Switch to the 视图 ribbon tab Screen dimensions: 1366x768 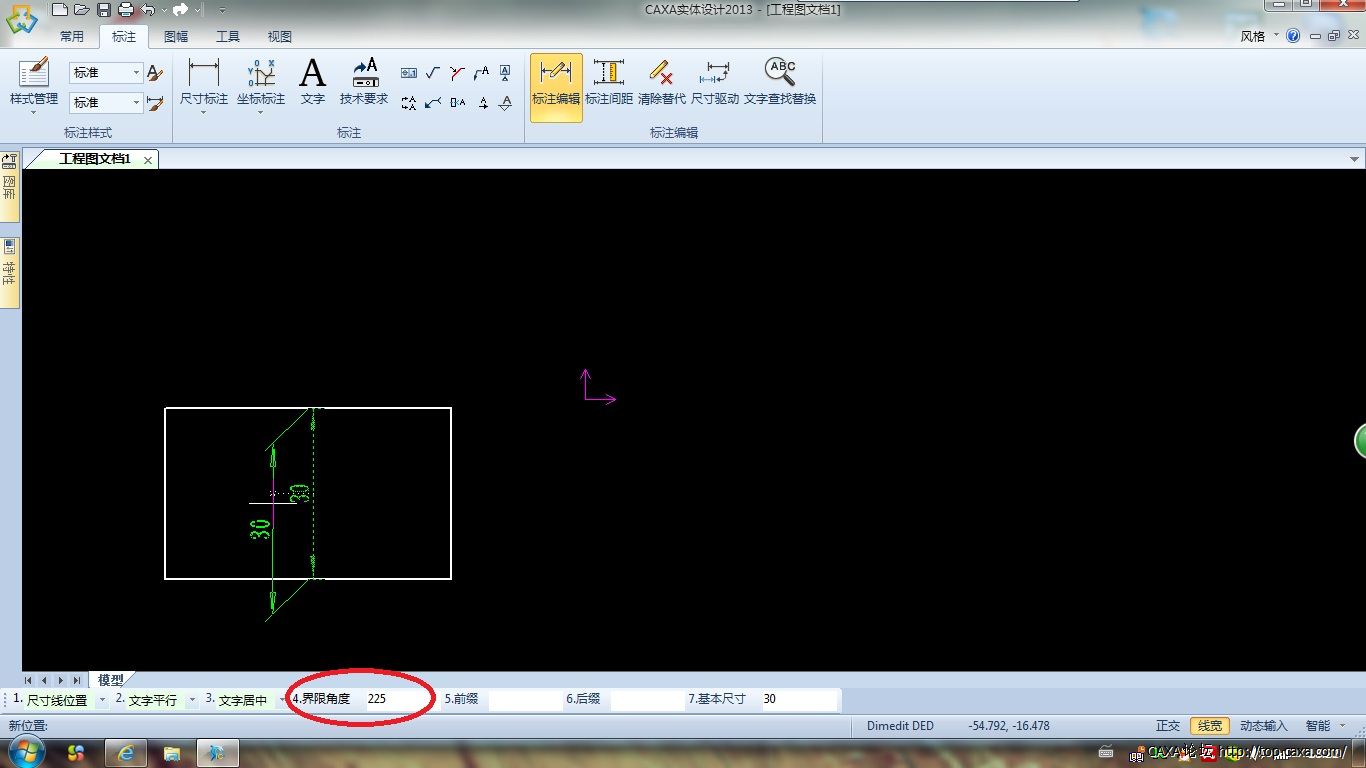click(x=280, y=37)
